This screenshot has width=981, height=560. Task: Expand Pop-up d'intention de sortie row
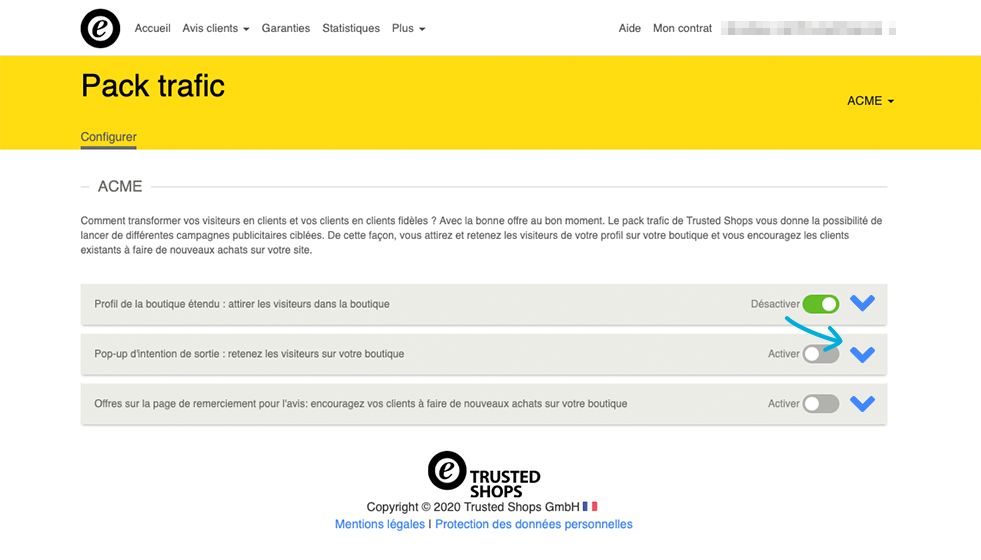862,354
